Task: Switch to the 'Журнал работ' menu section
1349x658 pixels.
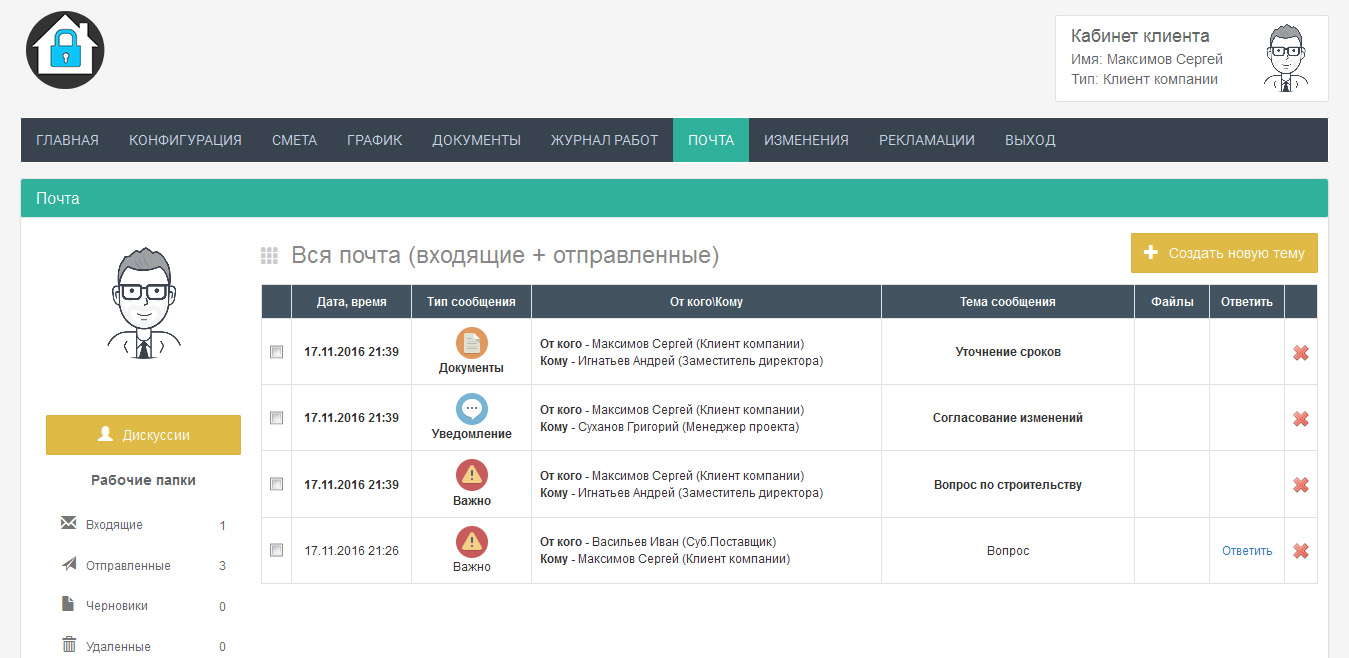Action: (x=604, y=140)
